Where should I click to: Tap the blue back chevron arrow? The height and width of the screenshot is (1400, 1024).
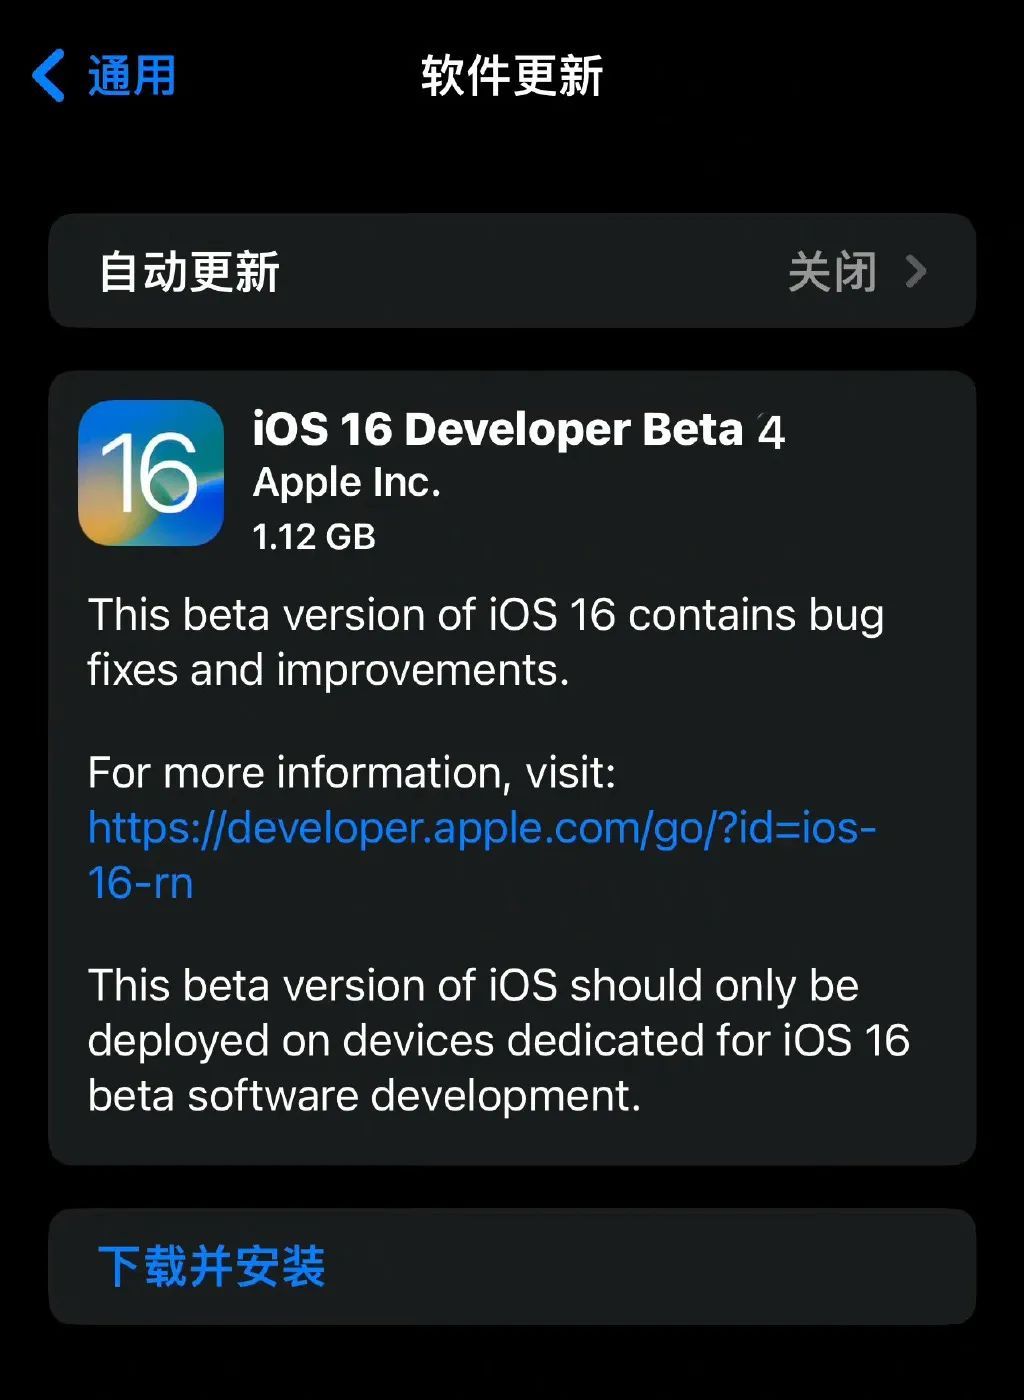coord(48,75)
